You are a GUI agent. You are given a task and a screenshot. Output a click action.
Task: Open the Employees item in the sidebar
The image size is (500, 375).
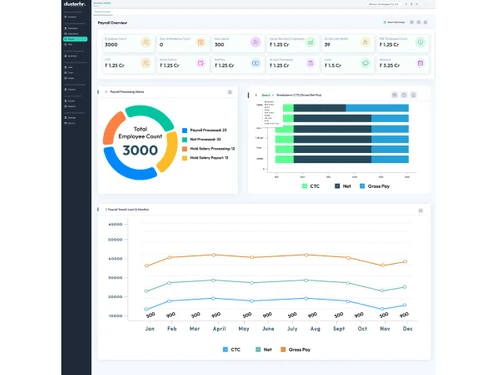pos(71,28)
